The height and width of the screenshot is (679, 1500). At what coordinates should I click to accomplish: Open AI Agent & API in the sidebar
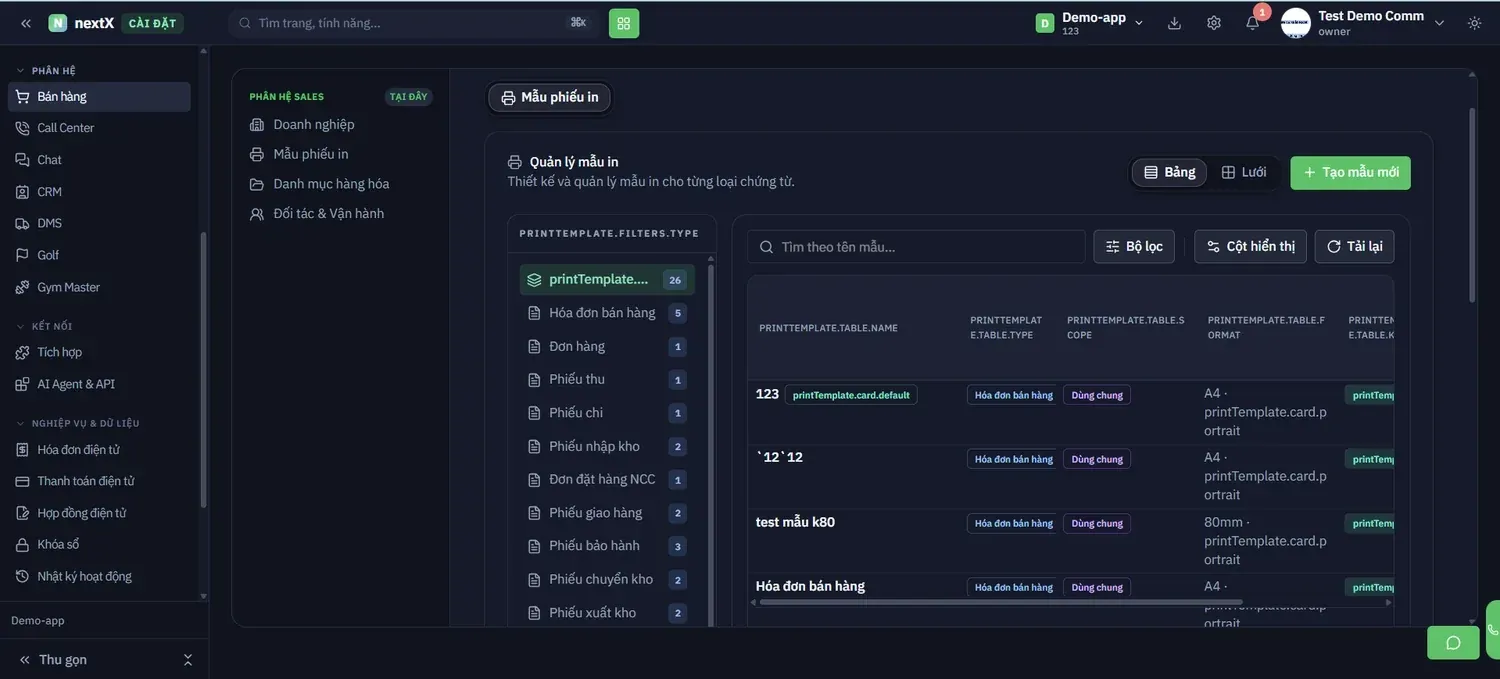99,384
